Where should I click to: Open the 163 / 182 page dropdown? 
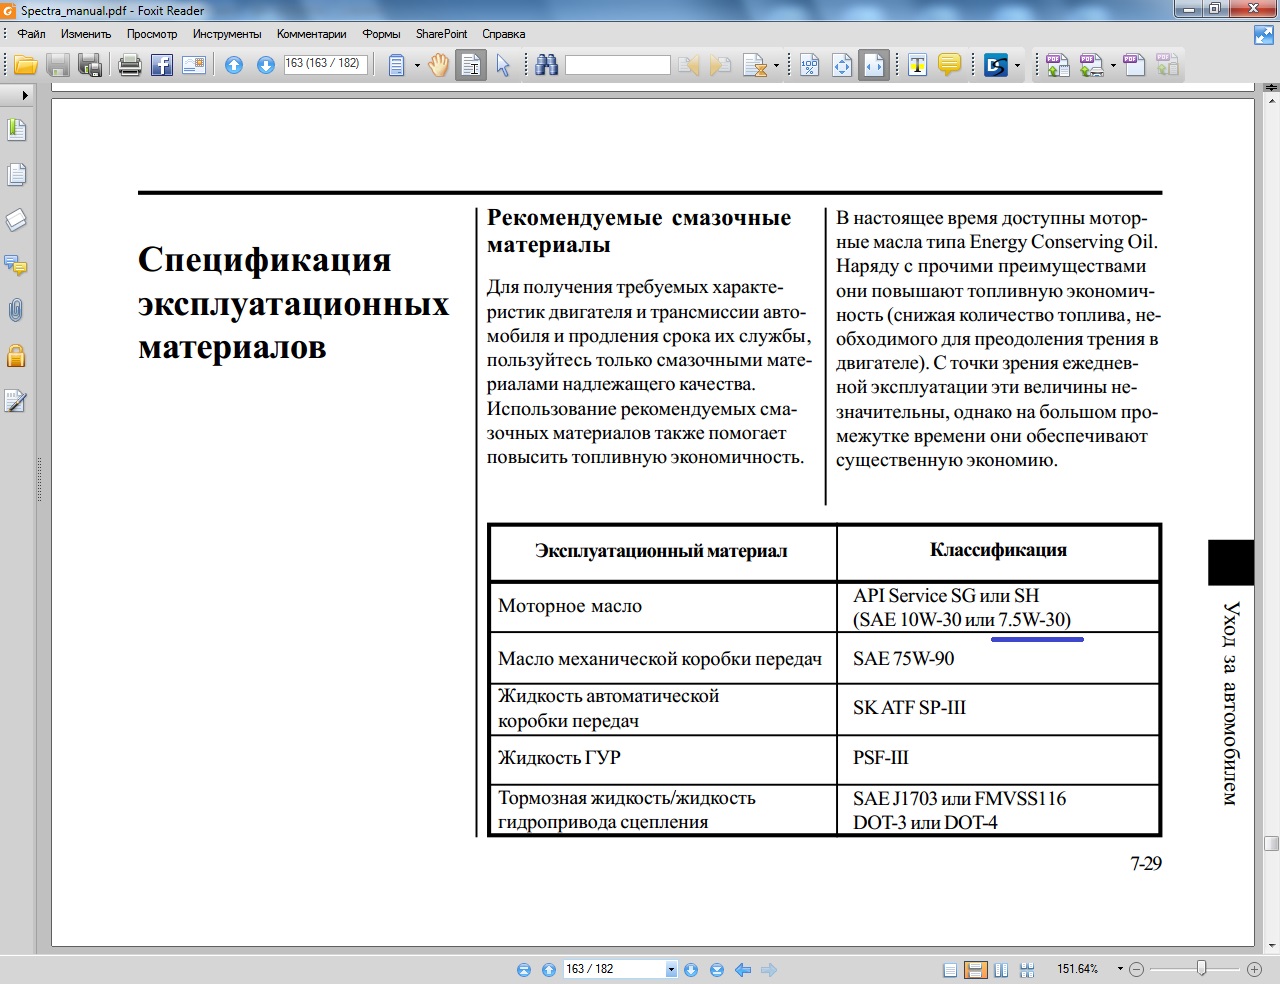[671, 969]
